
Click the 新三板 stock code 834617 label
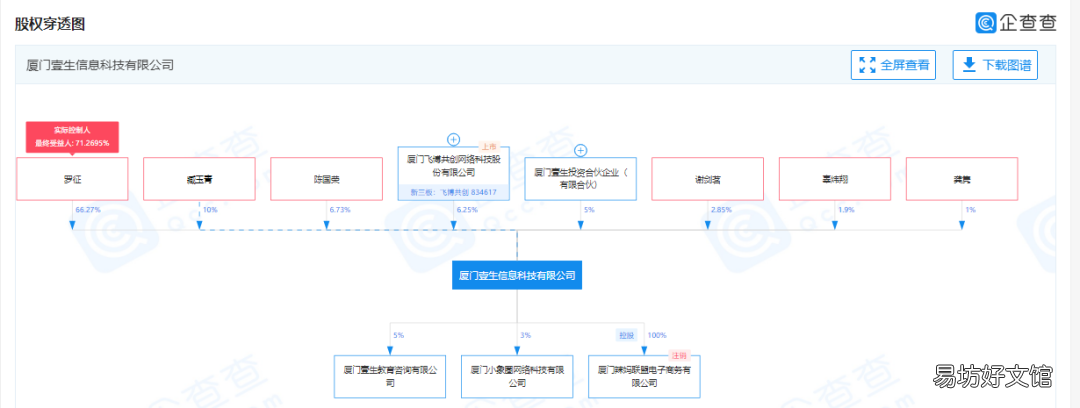454,192
